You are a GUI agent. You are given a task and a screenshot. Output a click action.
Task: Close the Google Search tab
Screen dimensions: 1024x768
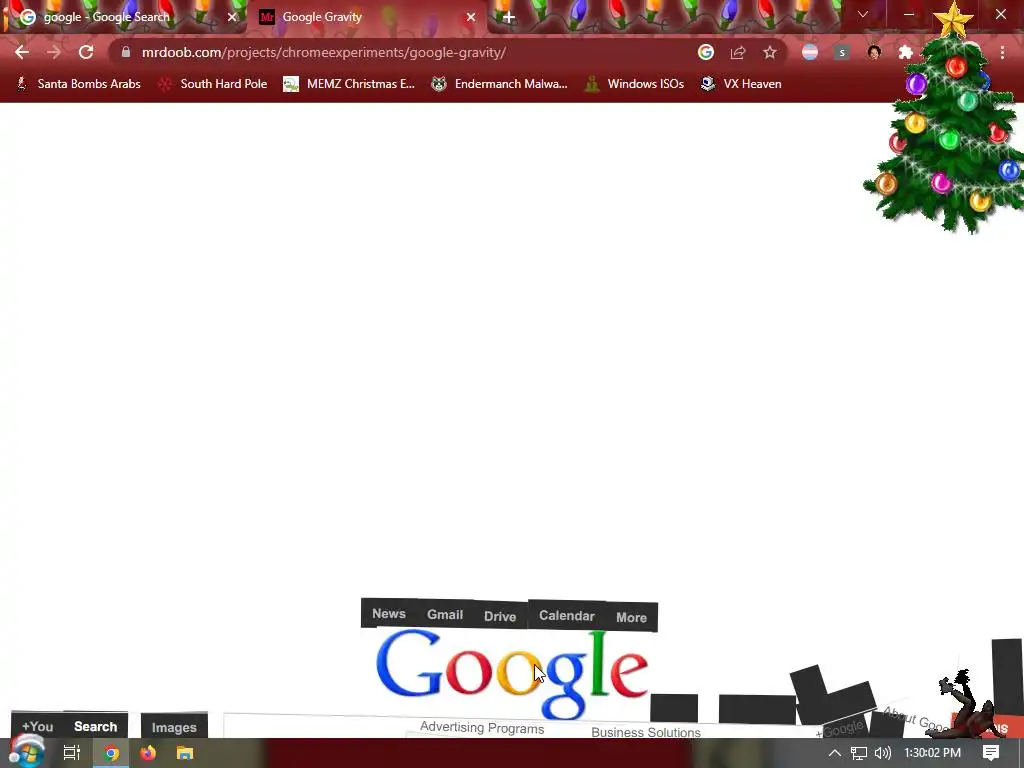[x=232, y=17]
